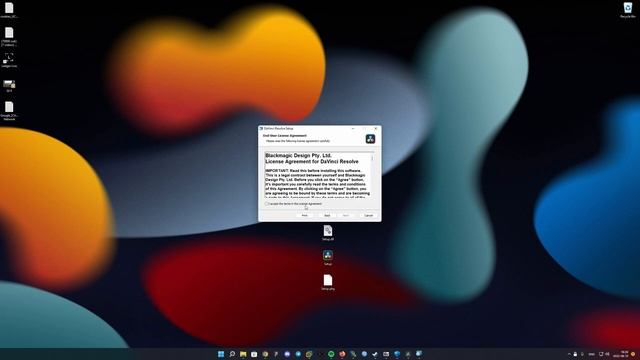Close the DaVinci Resolve Setup window
Screen dimensions: 640x360
(x=376, y=128)
